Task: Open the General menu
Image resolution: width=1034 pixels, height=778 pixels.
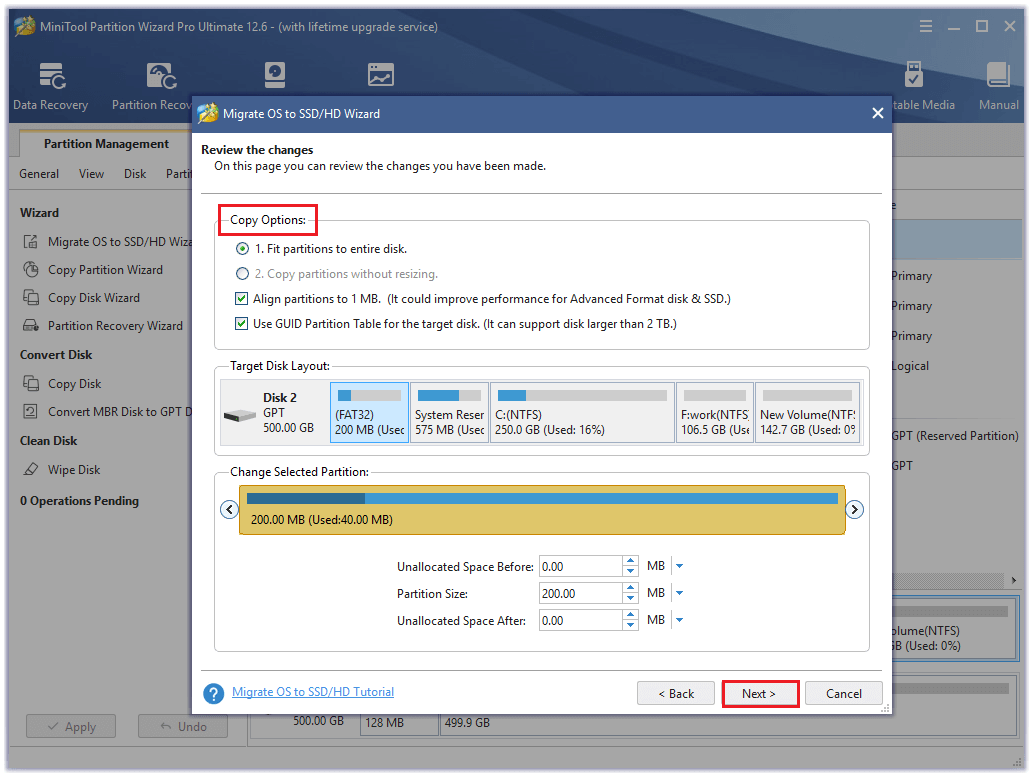Action: (x=39, y=174)
